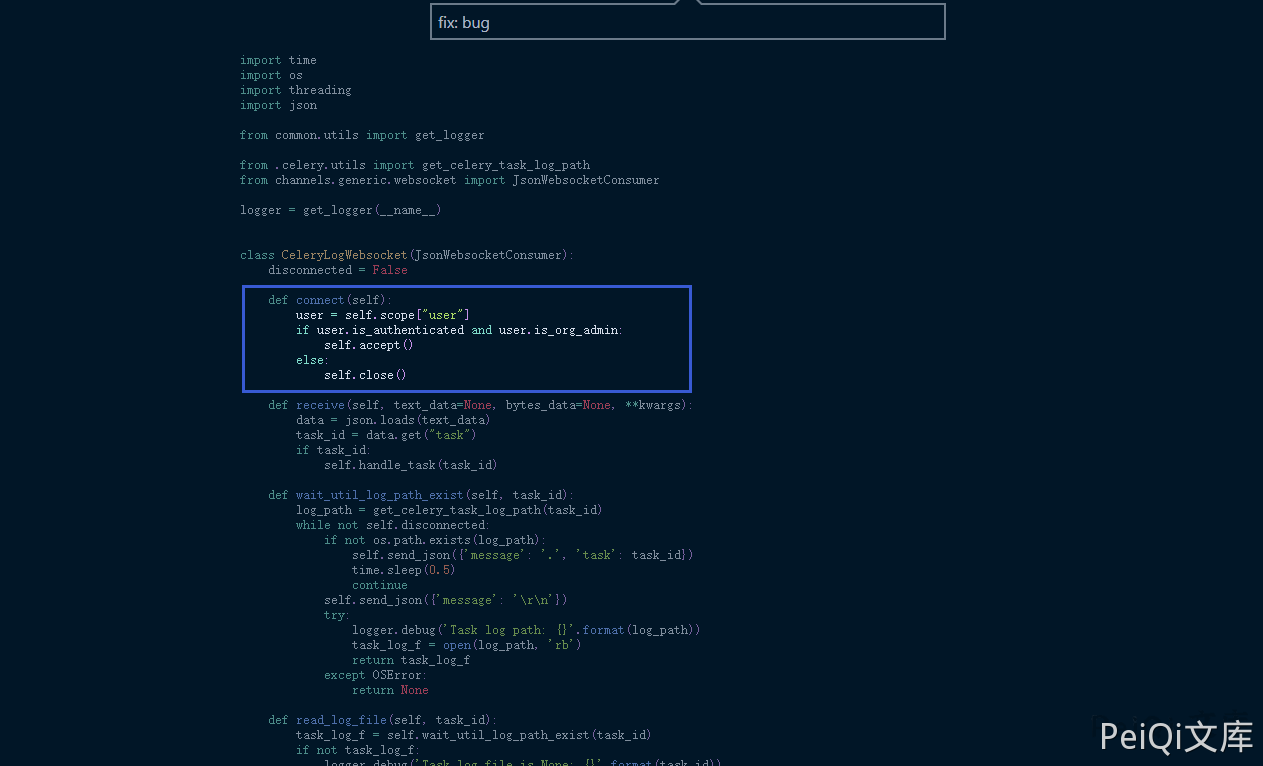Click JsonWebsocketConsumer in the channels import line
The image size is (1263, 766).
pyautogui.click(x=585, y=180)
